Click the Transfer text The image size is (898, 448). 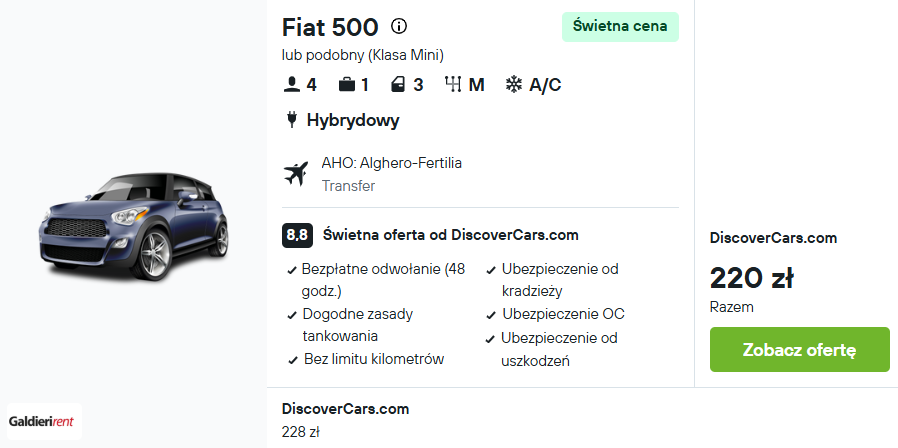pos(348,186)
